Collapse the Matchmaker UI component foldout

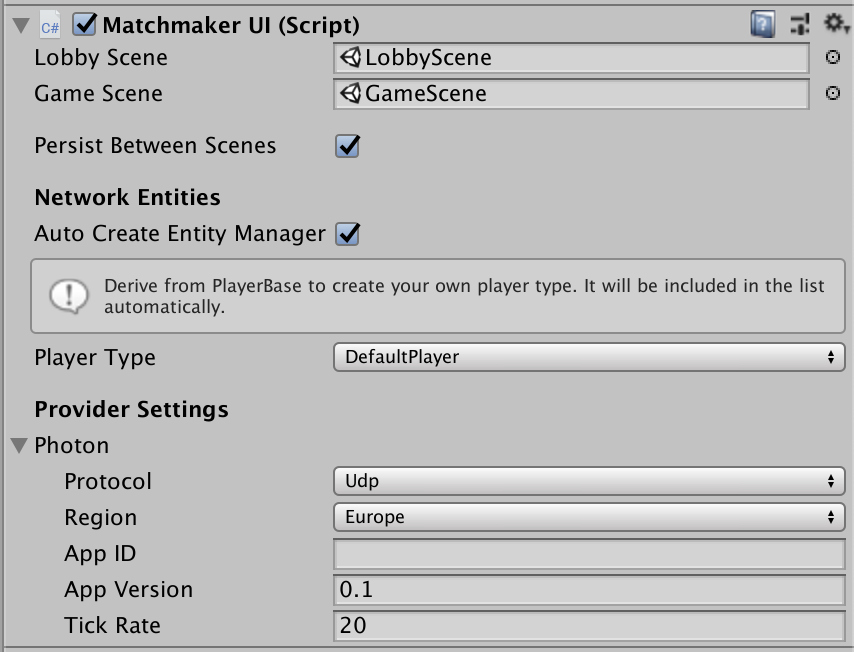[x=21, y=25]
